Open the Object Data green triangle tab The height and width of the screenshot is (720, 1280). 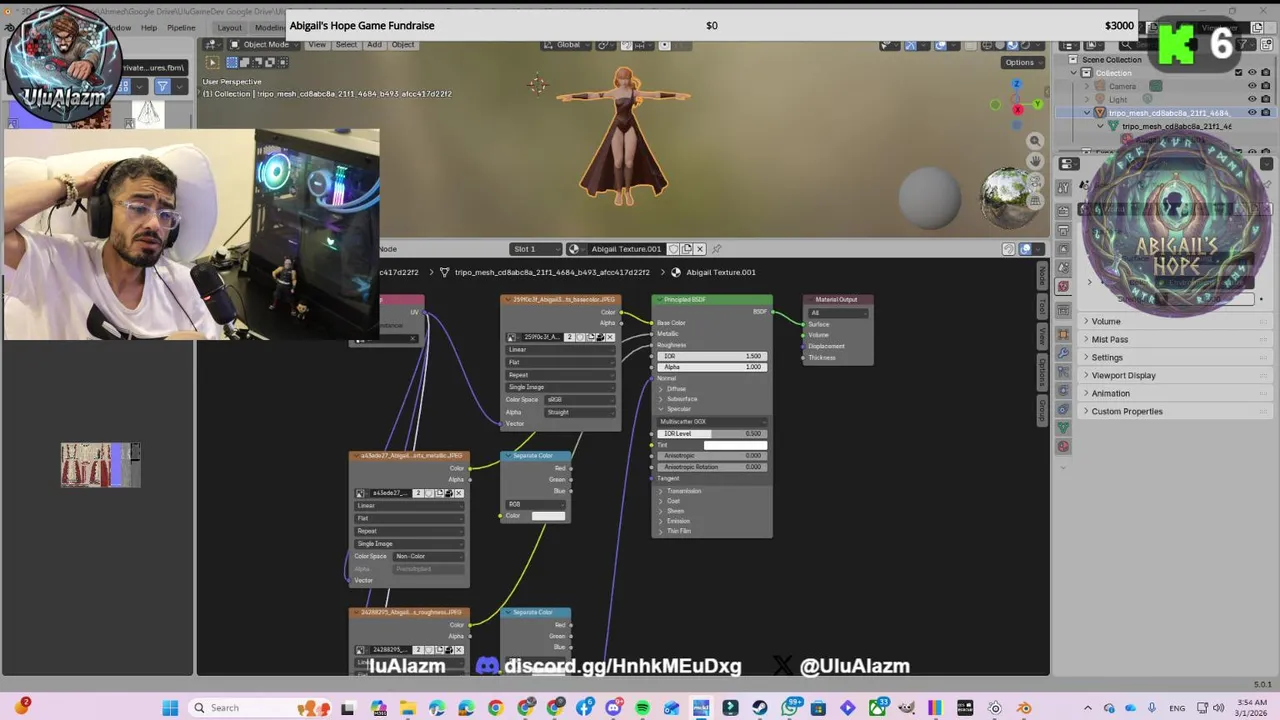point(1064,427)
